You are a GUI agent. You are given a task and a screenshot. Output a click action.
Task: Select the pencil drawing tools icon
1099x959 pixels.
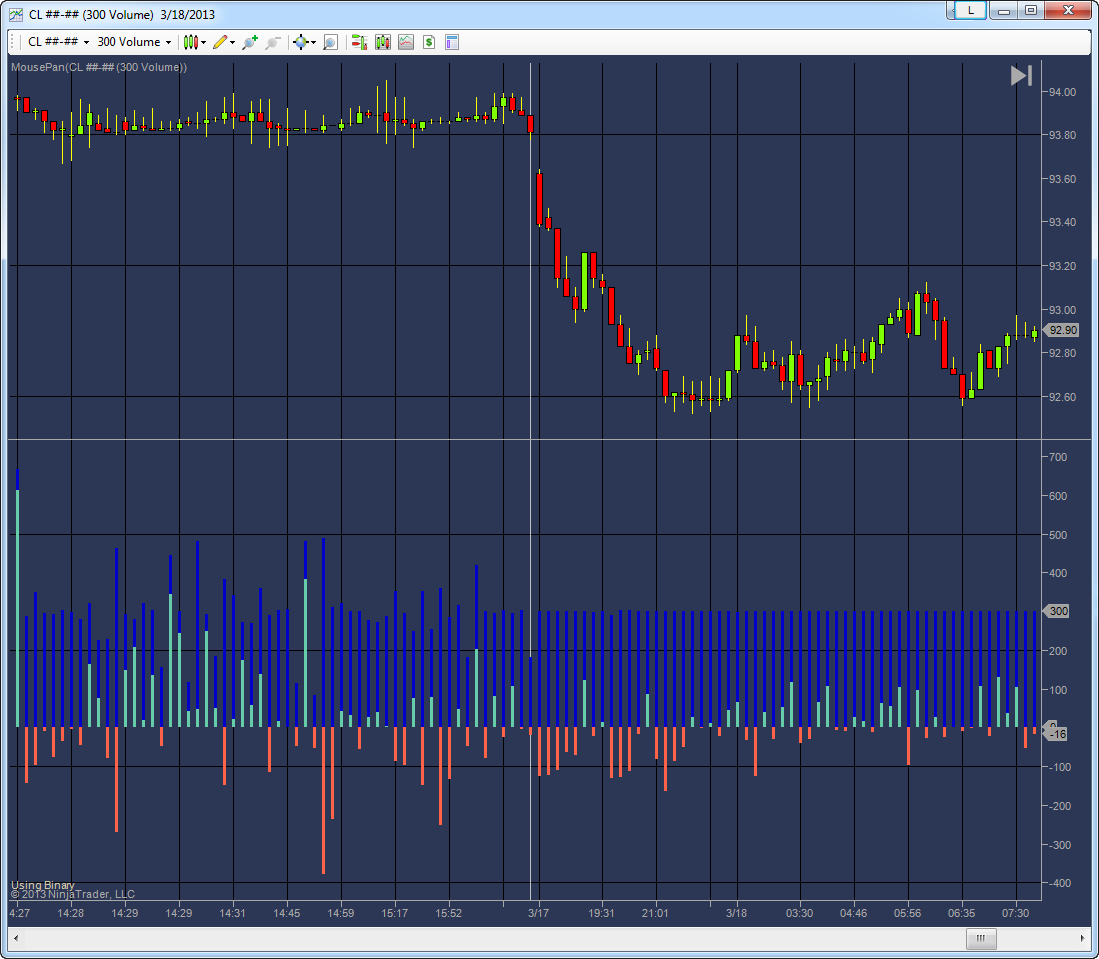point(220,42)
